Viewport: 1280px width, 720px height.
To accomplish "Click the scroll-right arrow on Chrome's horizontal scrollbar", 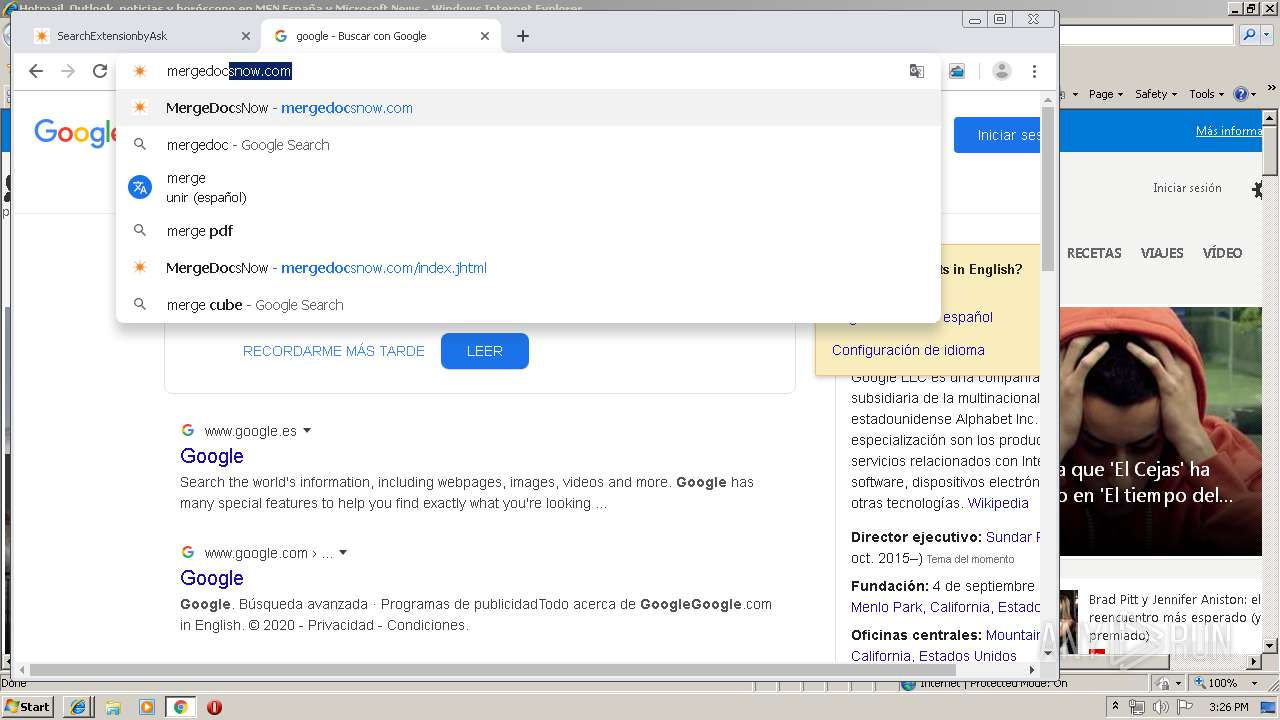I will (1032, 670).
